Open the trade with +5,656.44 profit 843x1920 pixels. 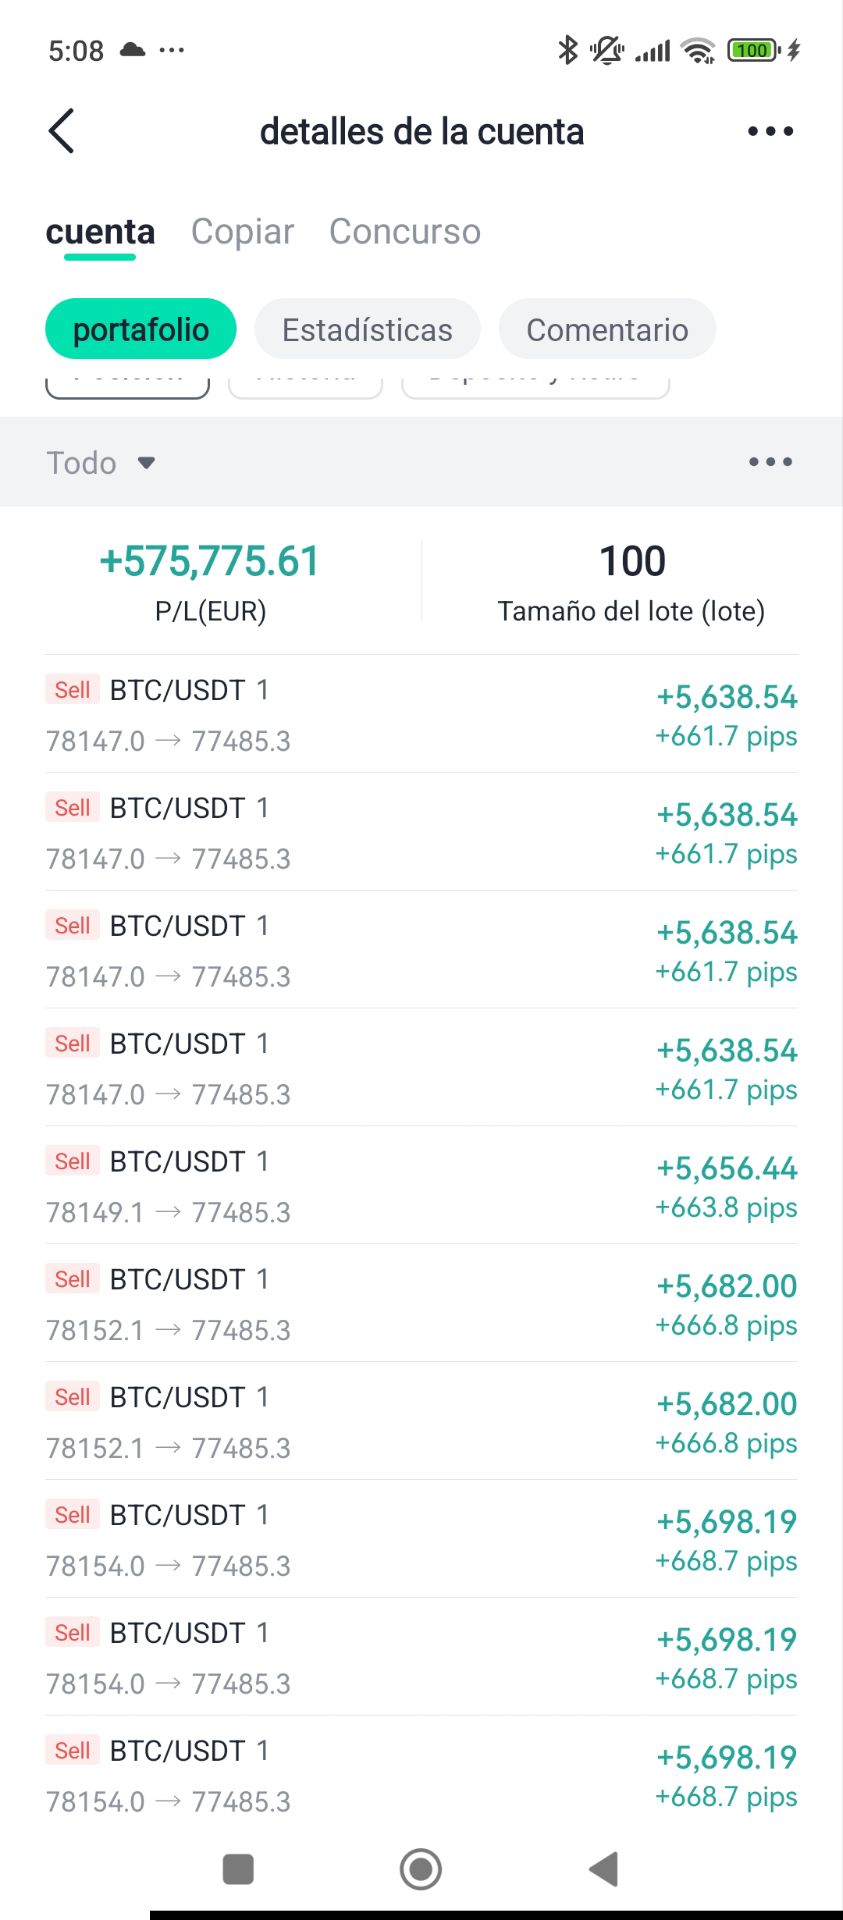tap(421, 1185)
